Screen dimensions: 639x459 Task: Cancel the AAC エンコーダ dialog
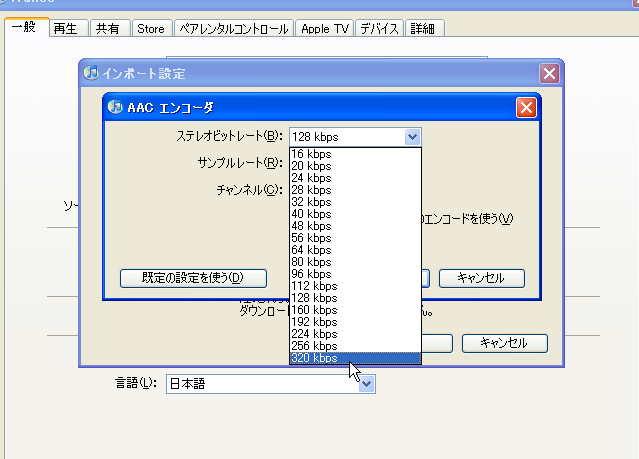482,278
